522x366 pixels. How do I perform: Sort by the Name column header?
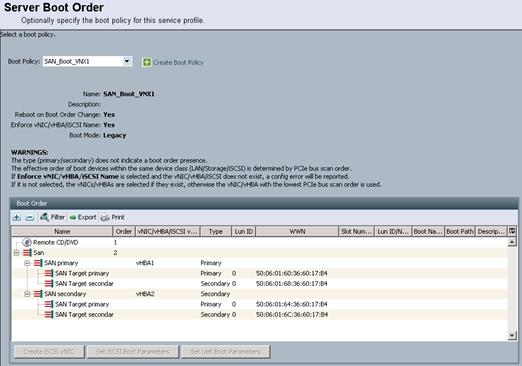(x=62, y=231)
